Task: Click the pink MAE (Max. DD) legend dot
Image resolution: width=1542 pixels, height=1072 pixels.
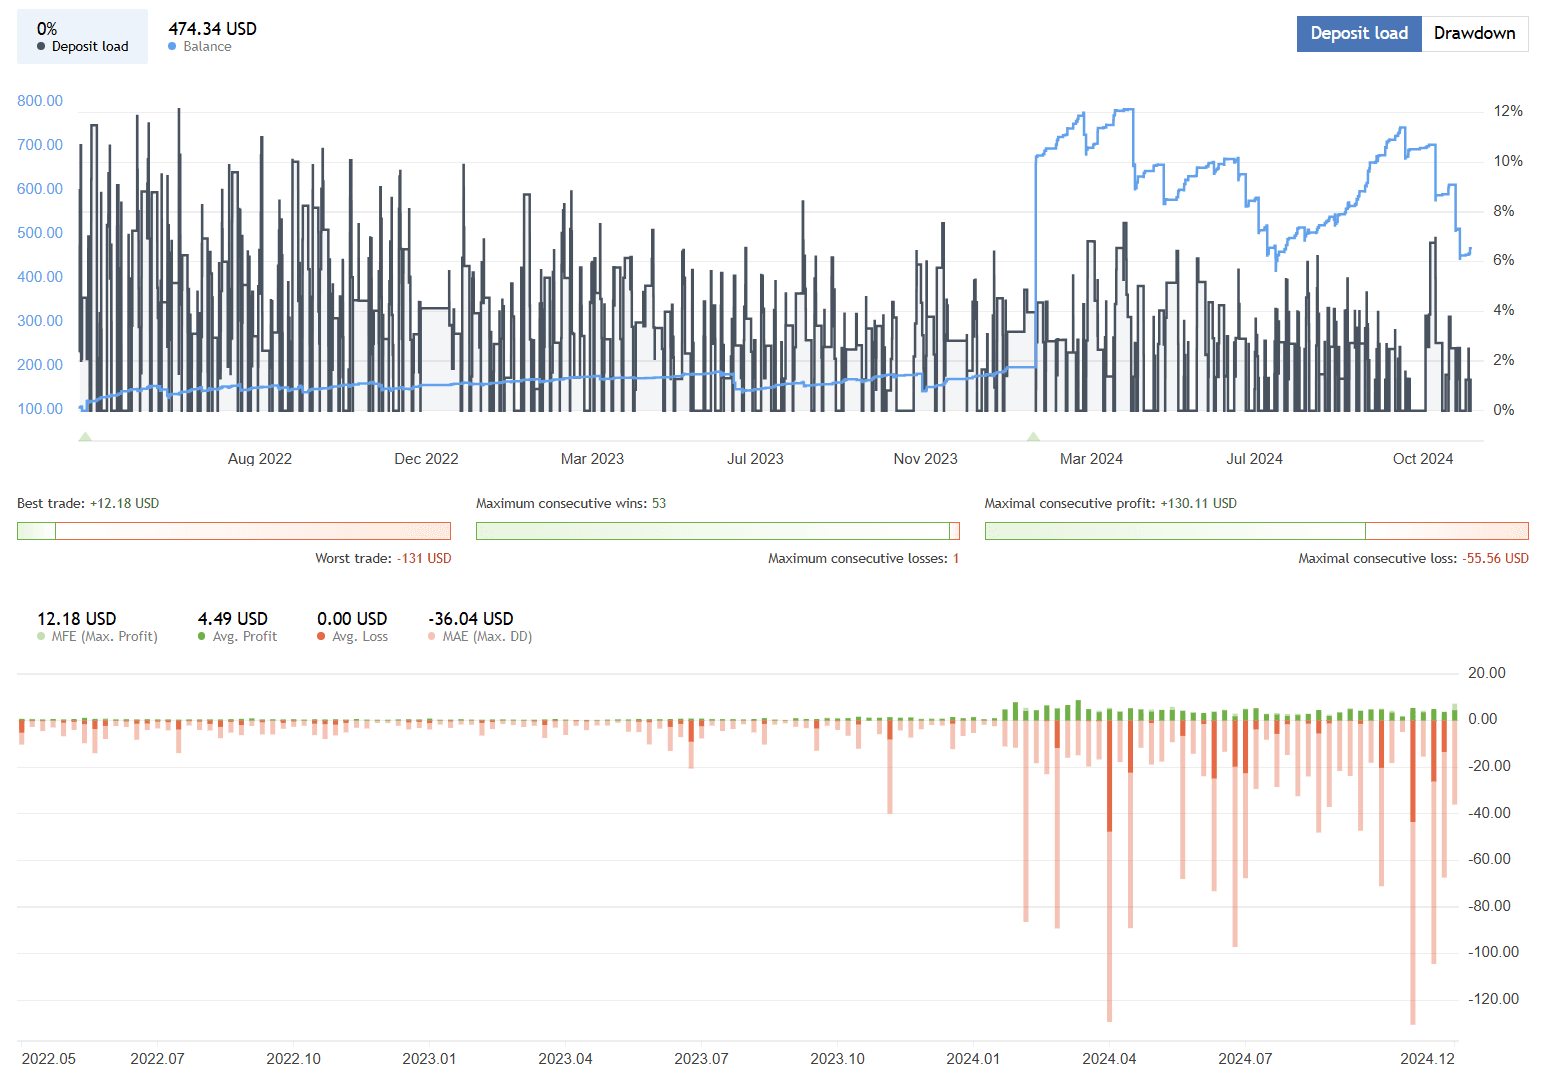Action: pos(432,636)
